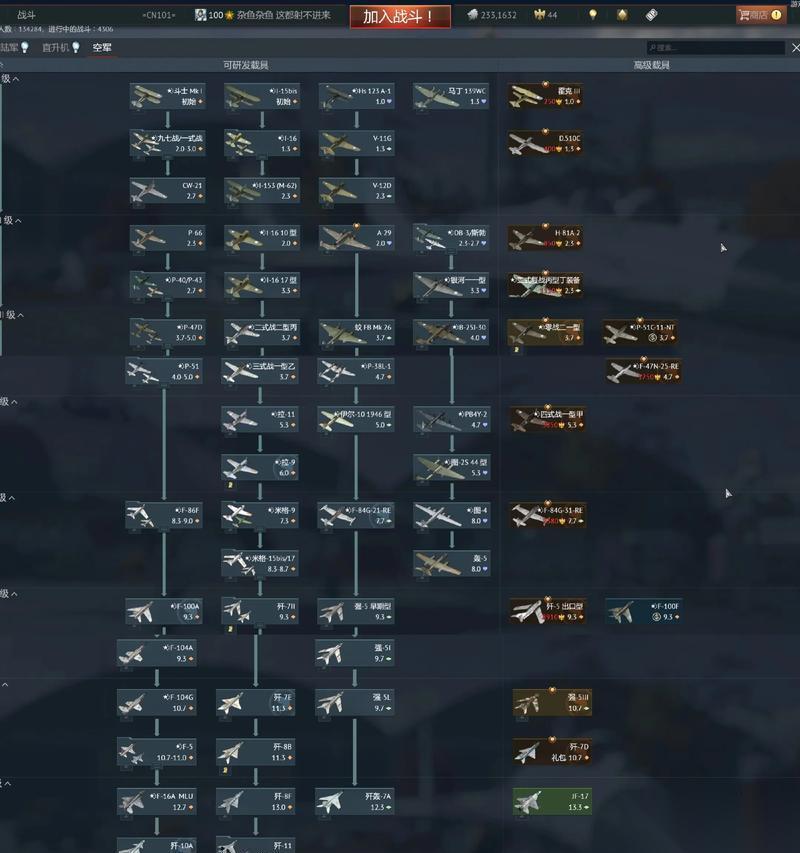Image resolution: width=800 pixels, height=853 pixels.
Task: Click the silver lions currency balance
Action: [492, 15]
